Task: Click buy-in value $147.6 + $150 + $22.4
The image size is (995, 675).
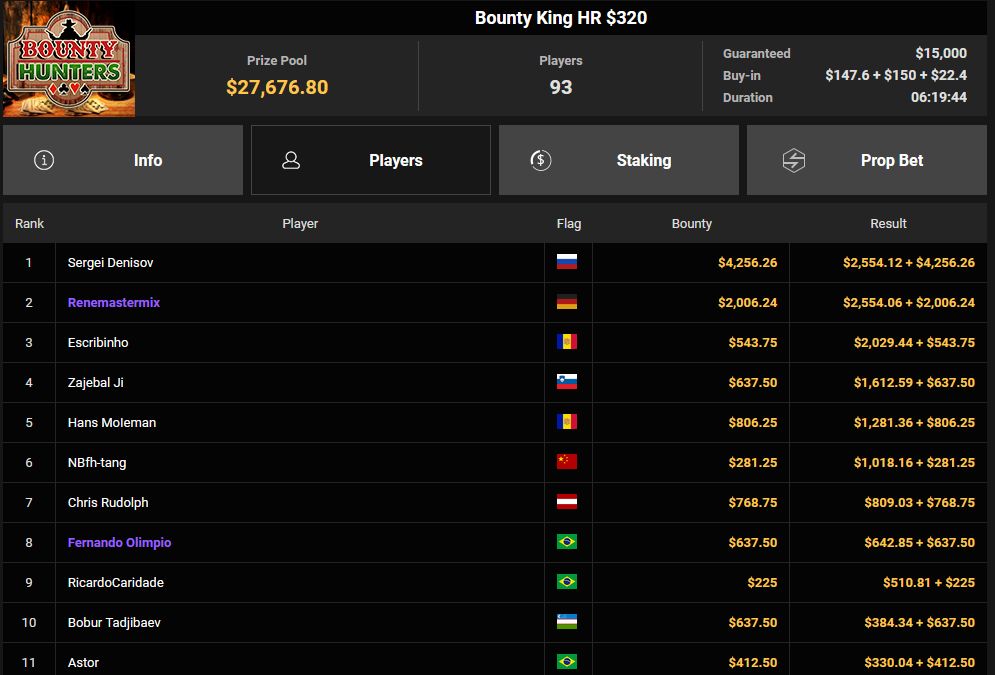Action: point(896,75)
